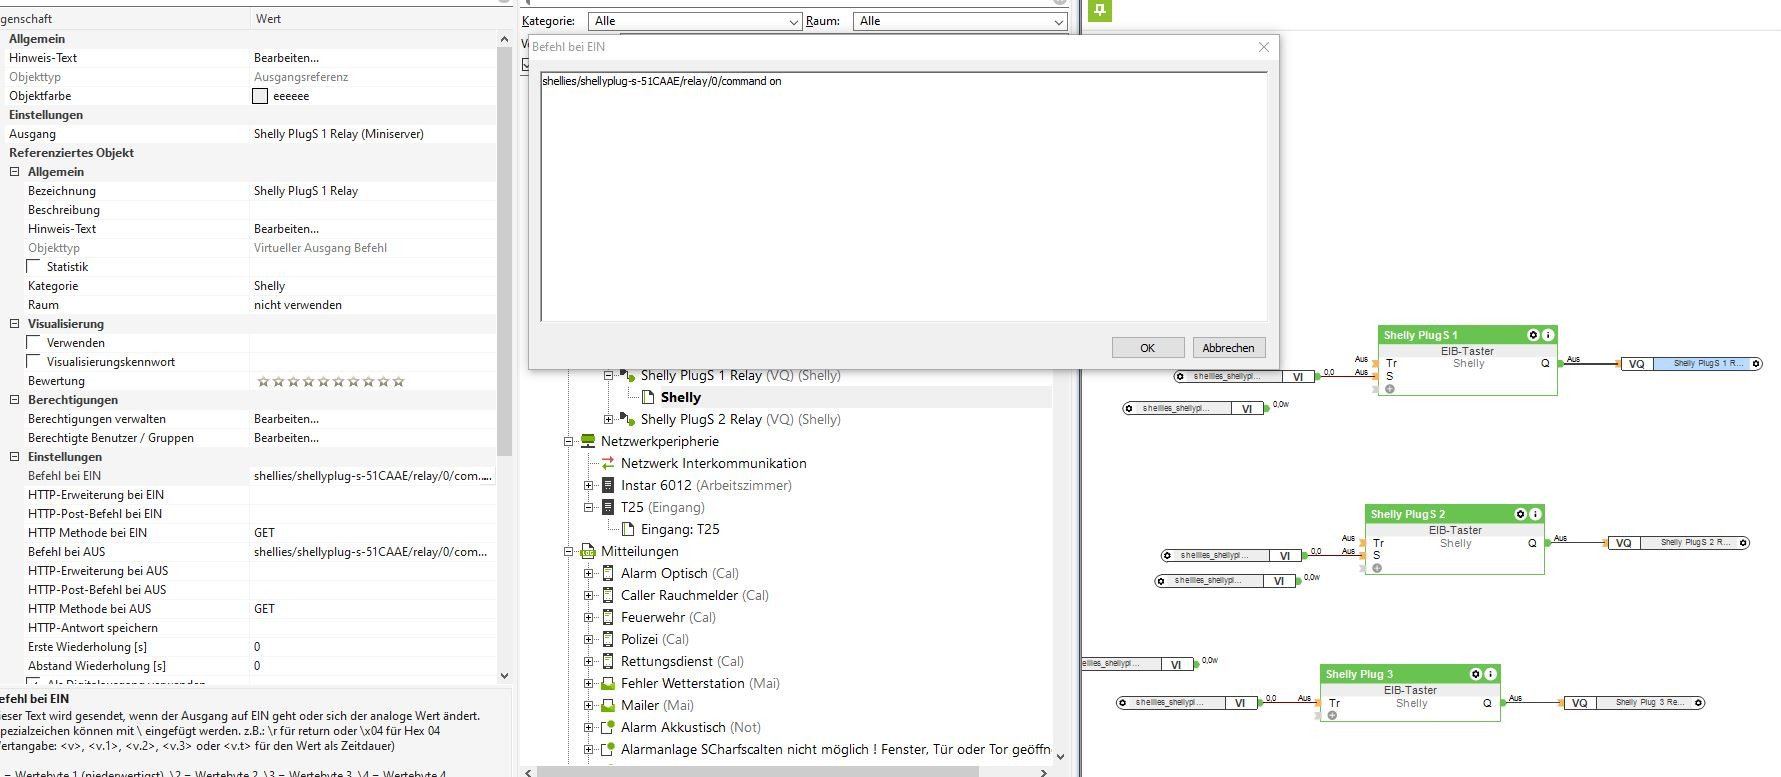
Task: Click Raum value 'nicht verwenden'
Action: click(297, 305)
